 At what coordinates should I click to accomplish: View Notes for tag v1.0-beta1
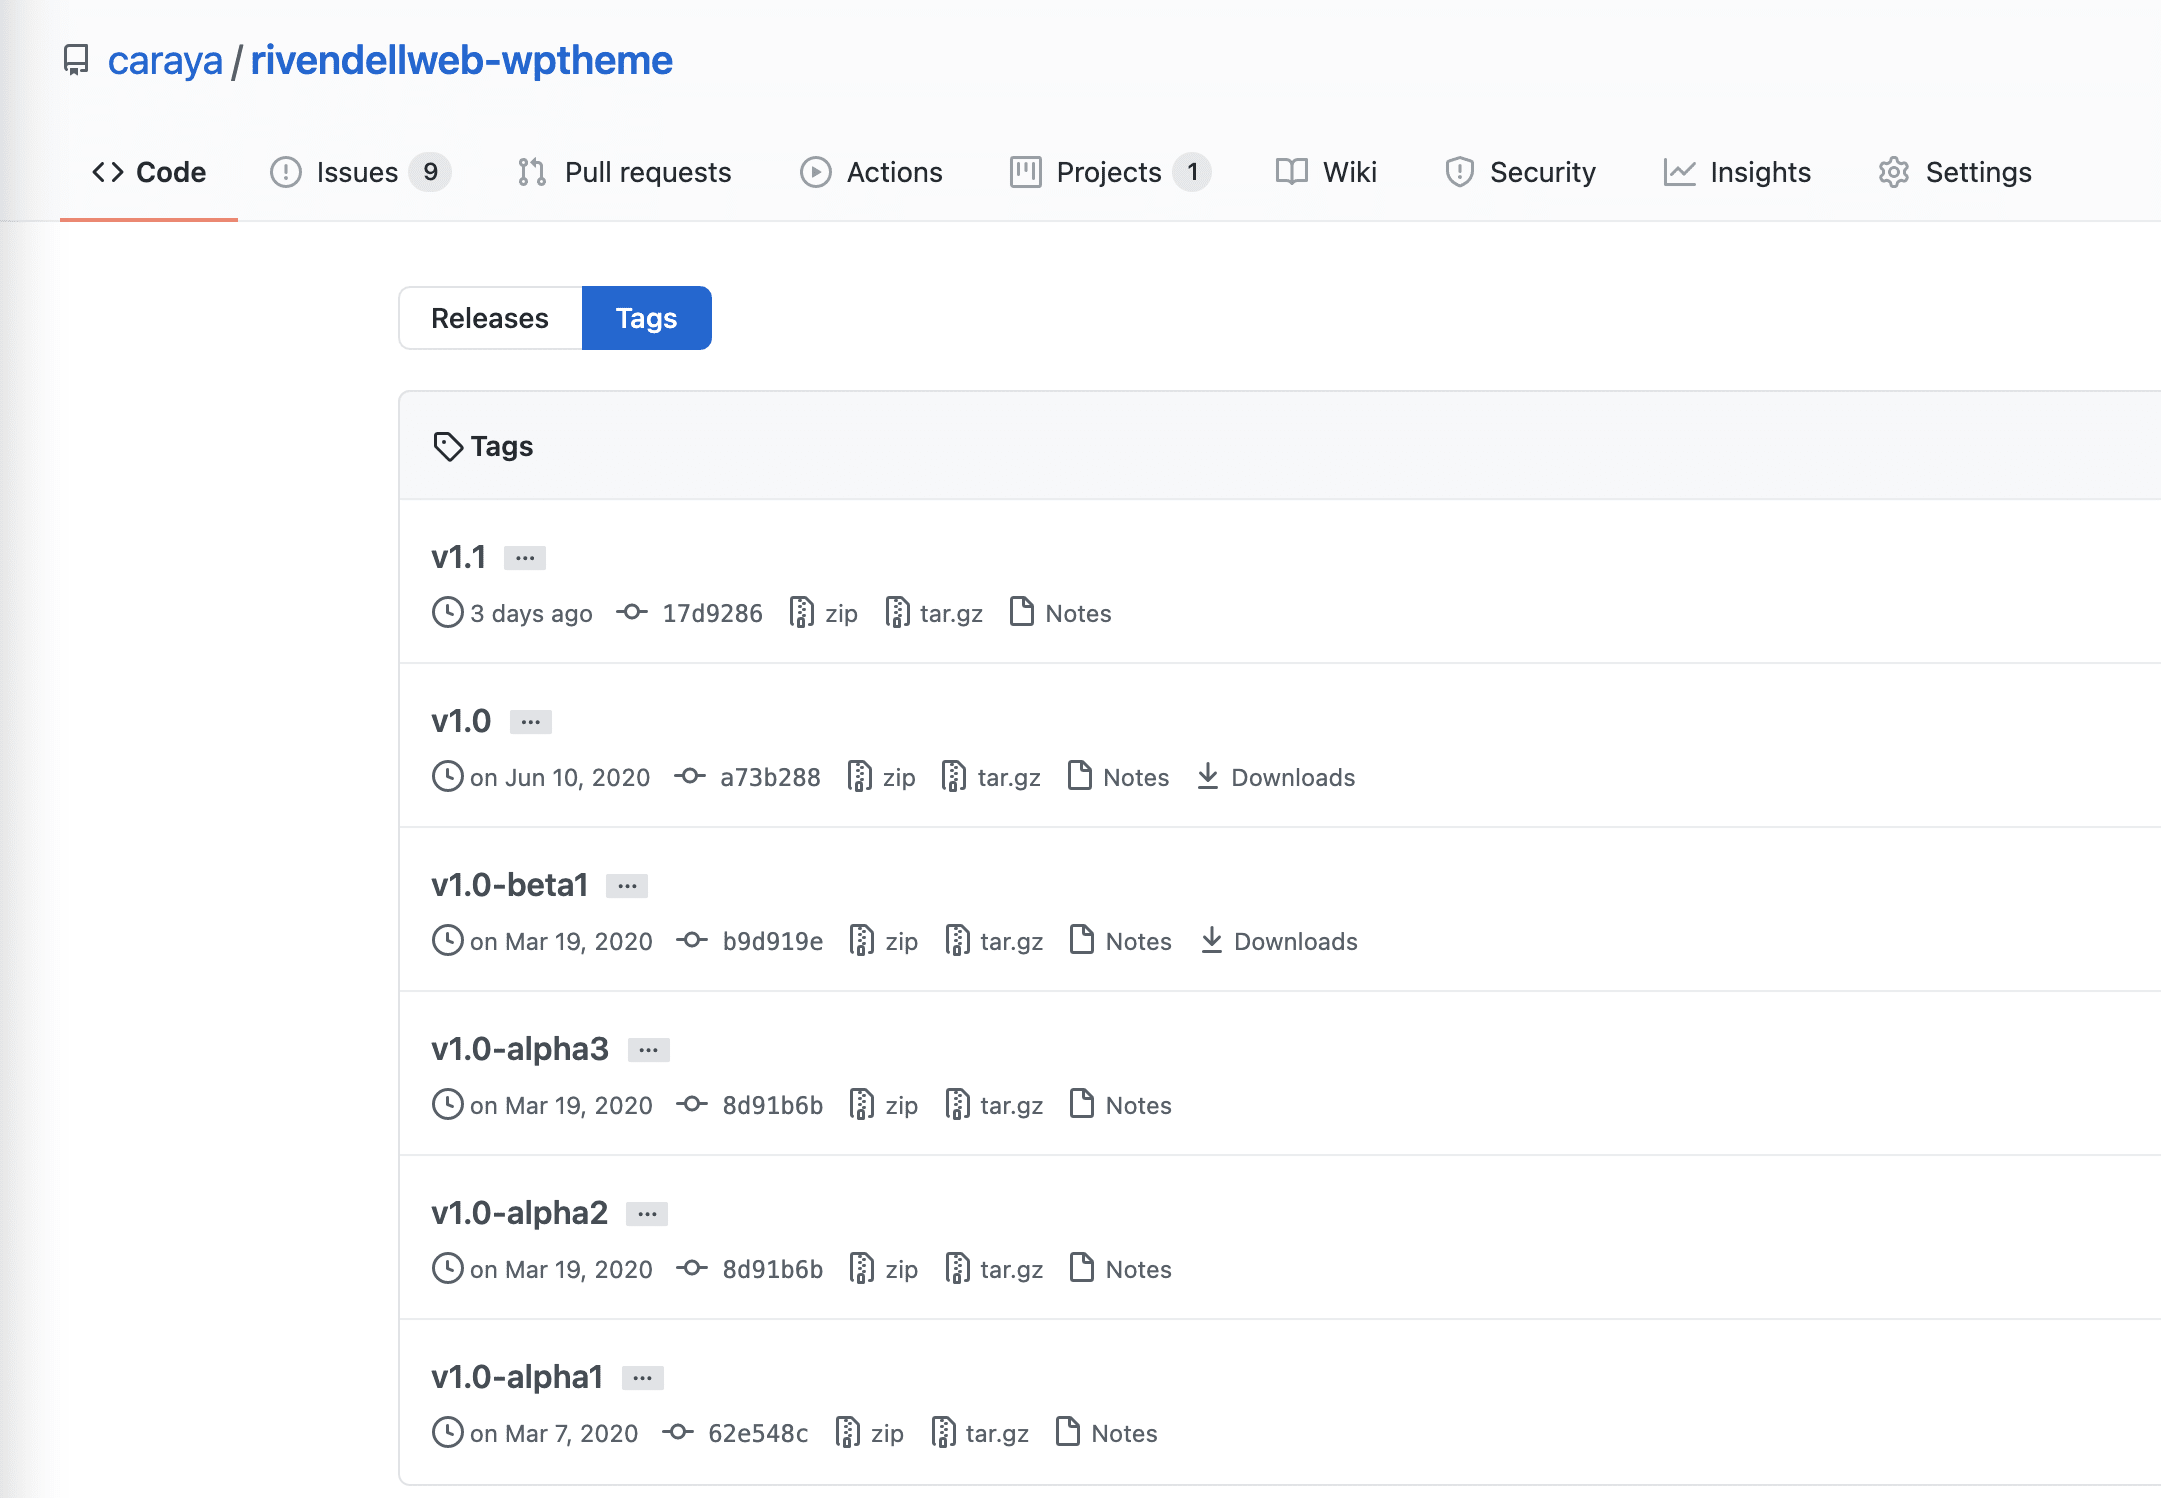click(1121, 941)
